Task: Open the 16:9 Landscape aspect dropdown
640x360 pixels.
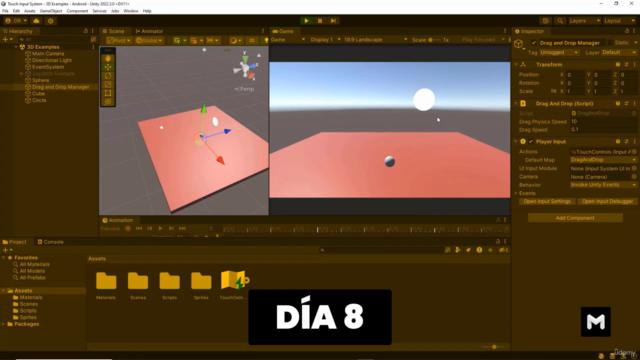Action: coord(376,40)
